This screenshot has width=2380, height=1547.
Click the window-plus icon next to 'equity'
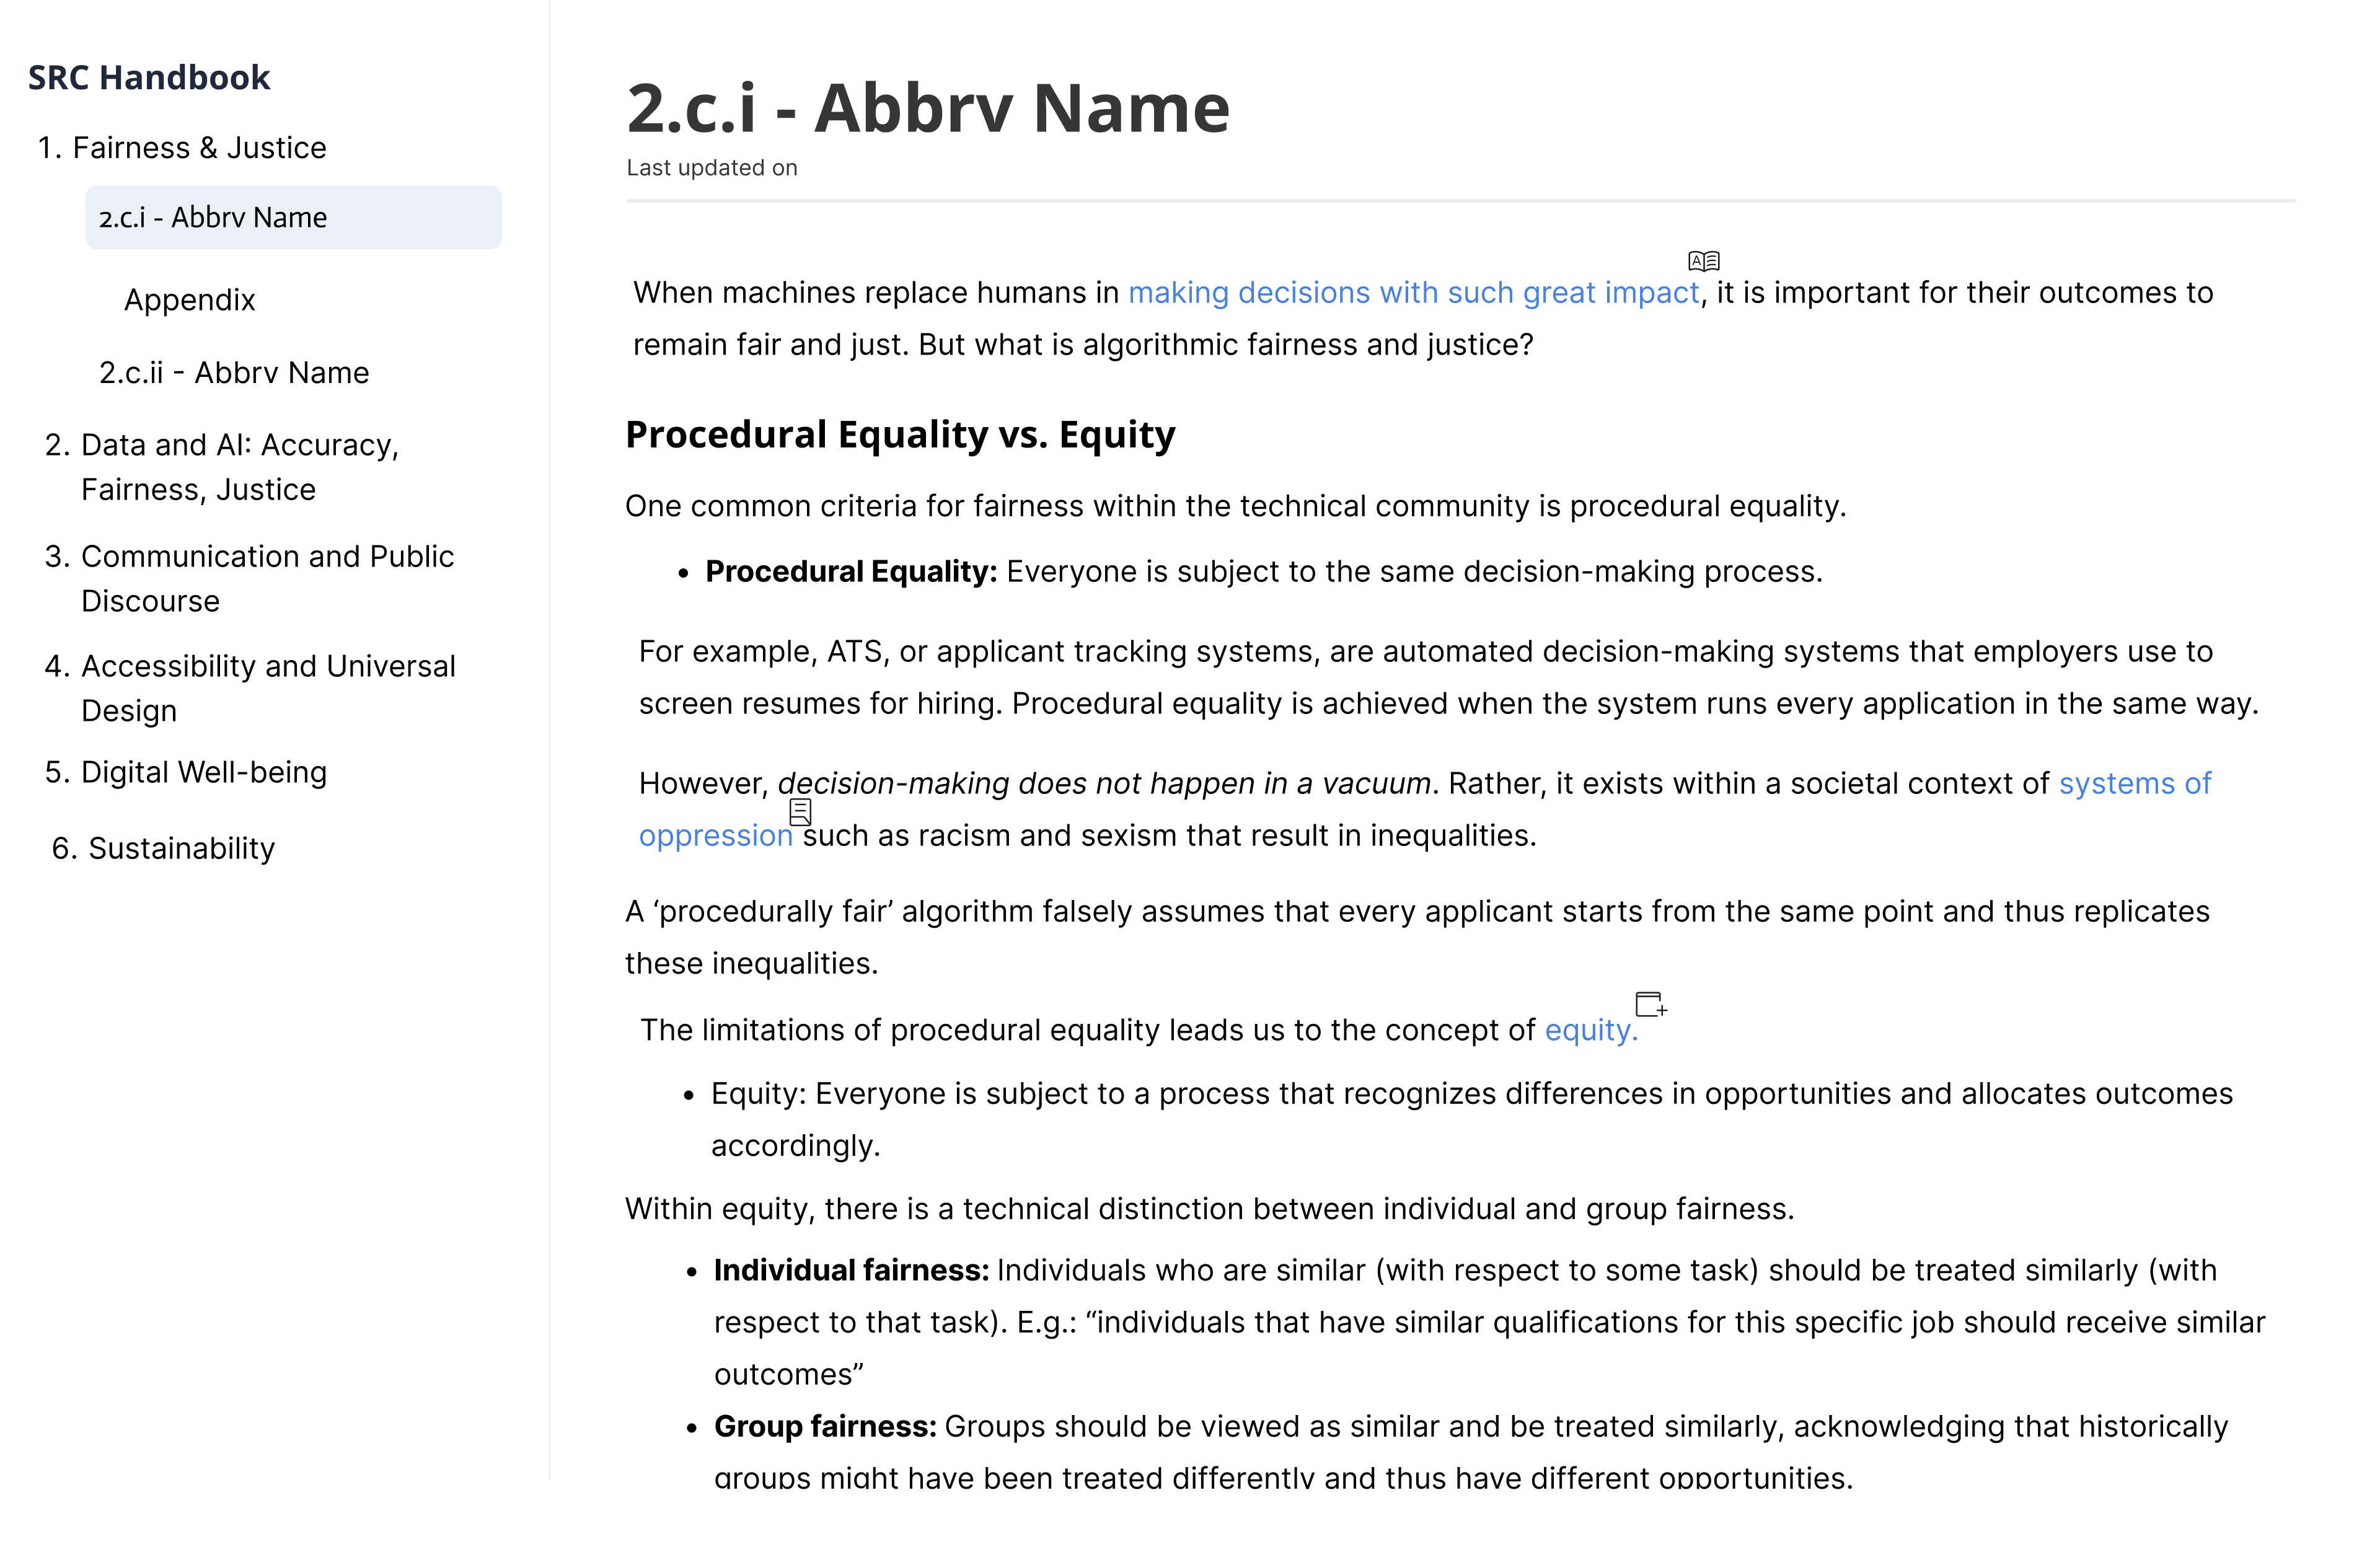coord(1650,1003)
